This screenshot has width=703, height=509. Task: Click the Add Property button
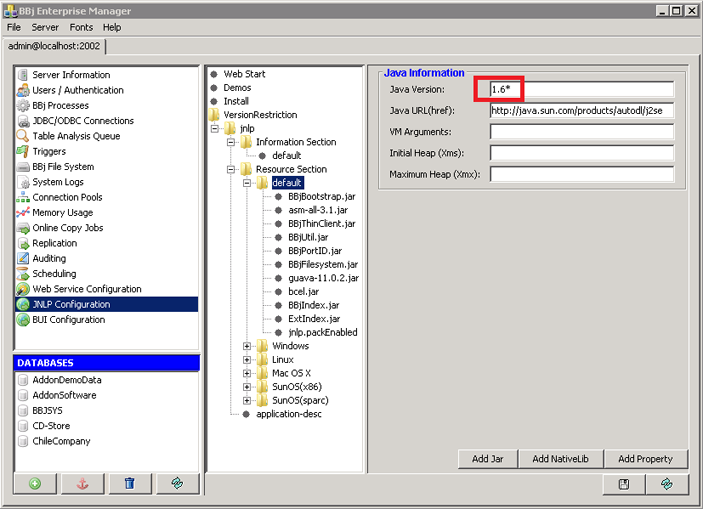coord(646,459)
